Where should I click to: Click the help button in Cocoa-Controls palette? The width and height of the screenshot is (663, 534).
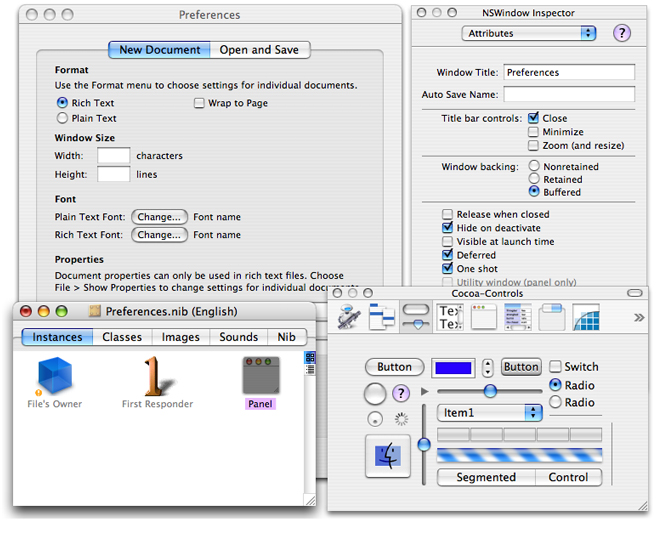[401, 393]
